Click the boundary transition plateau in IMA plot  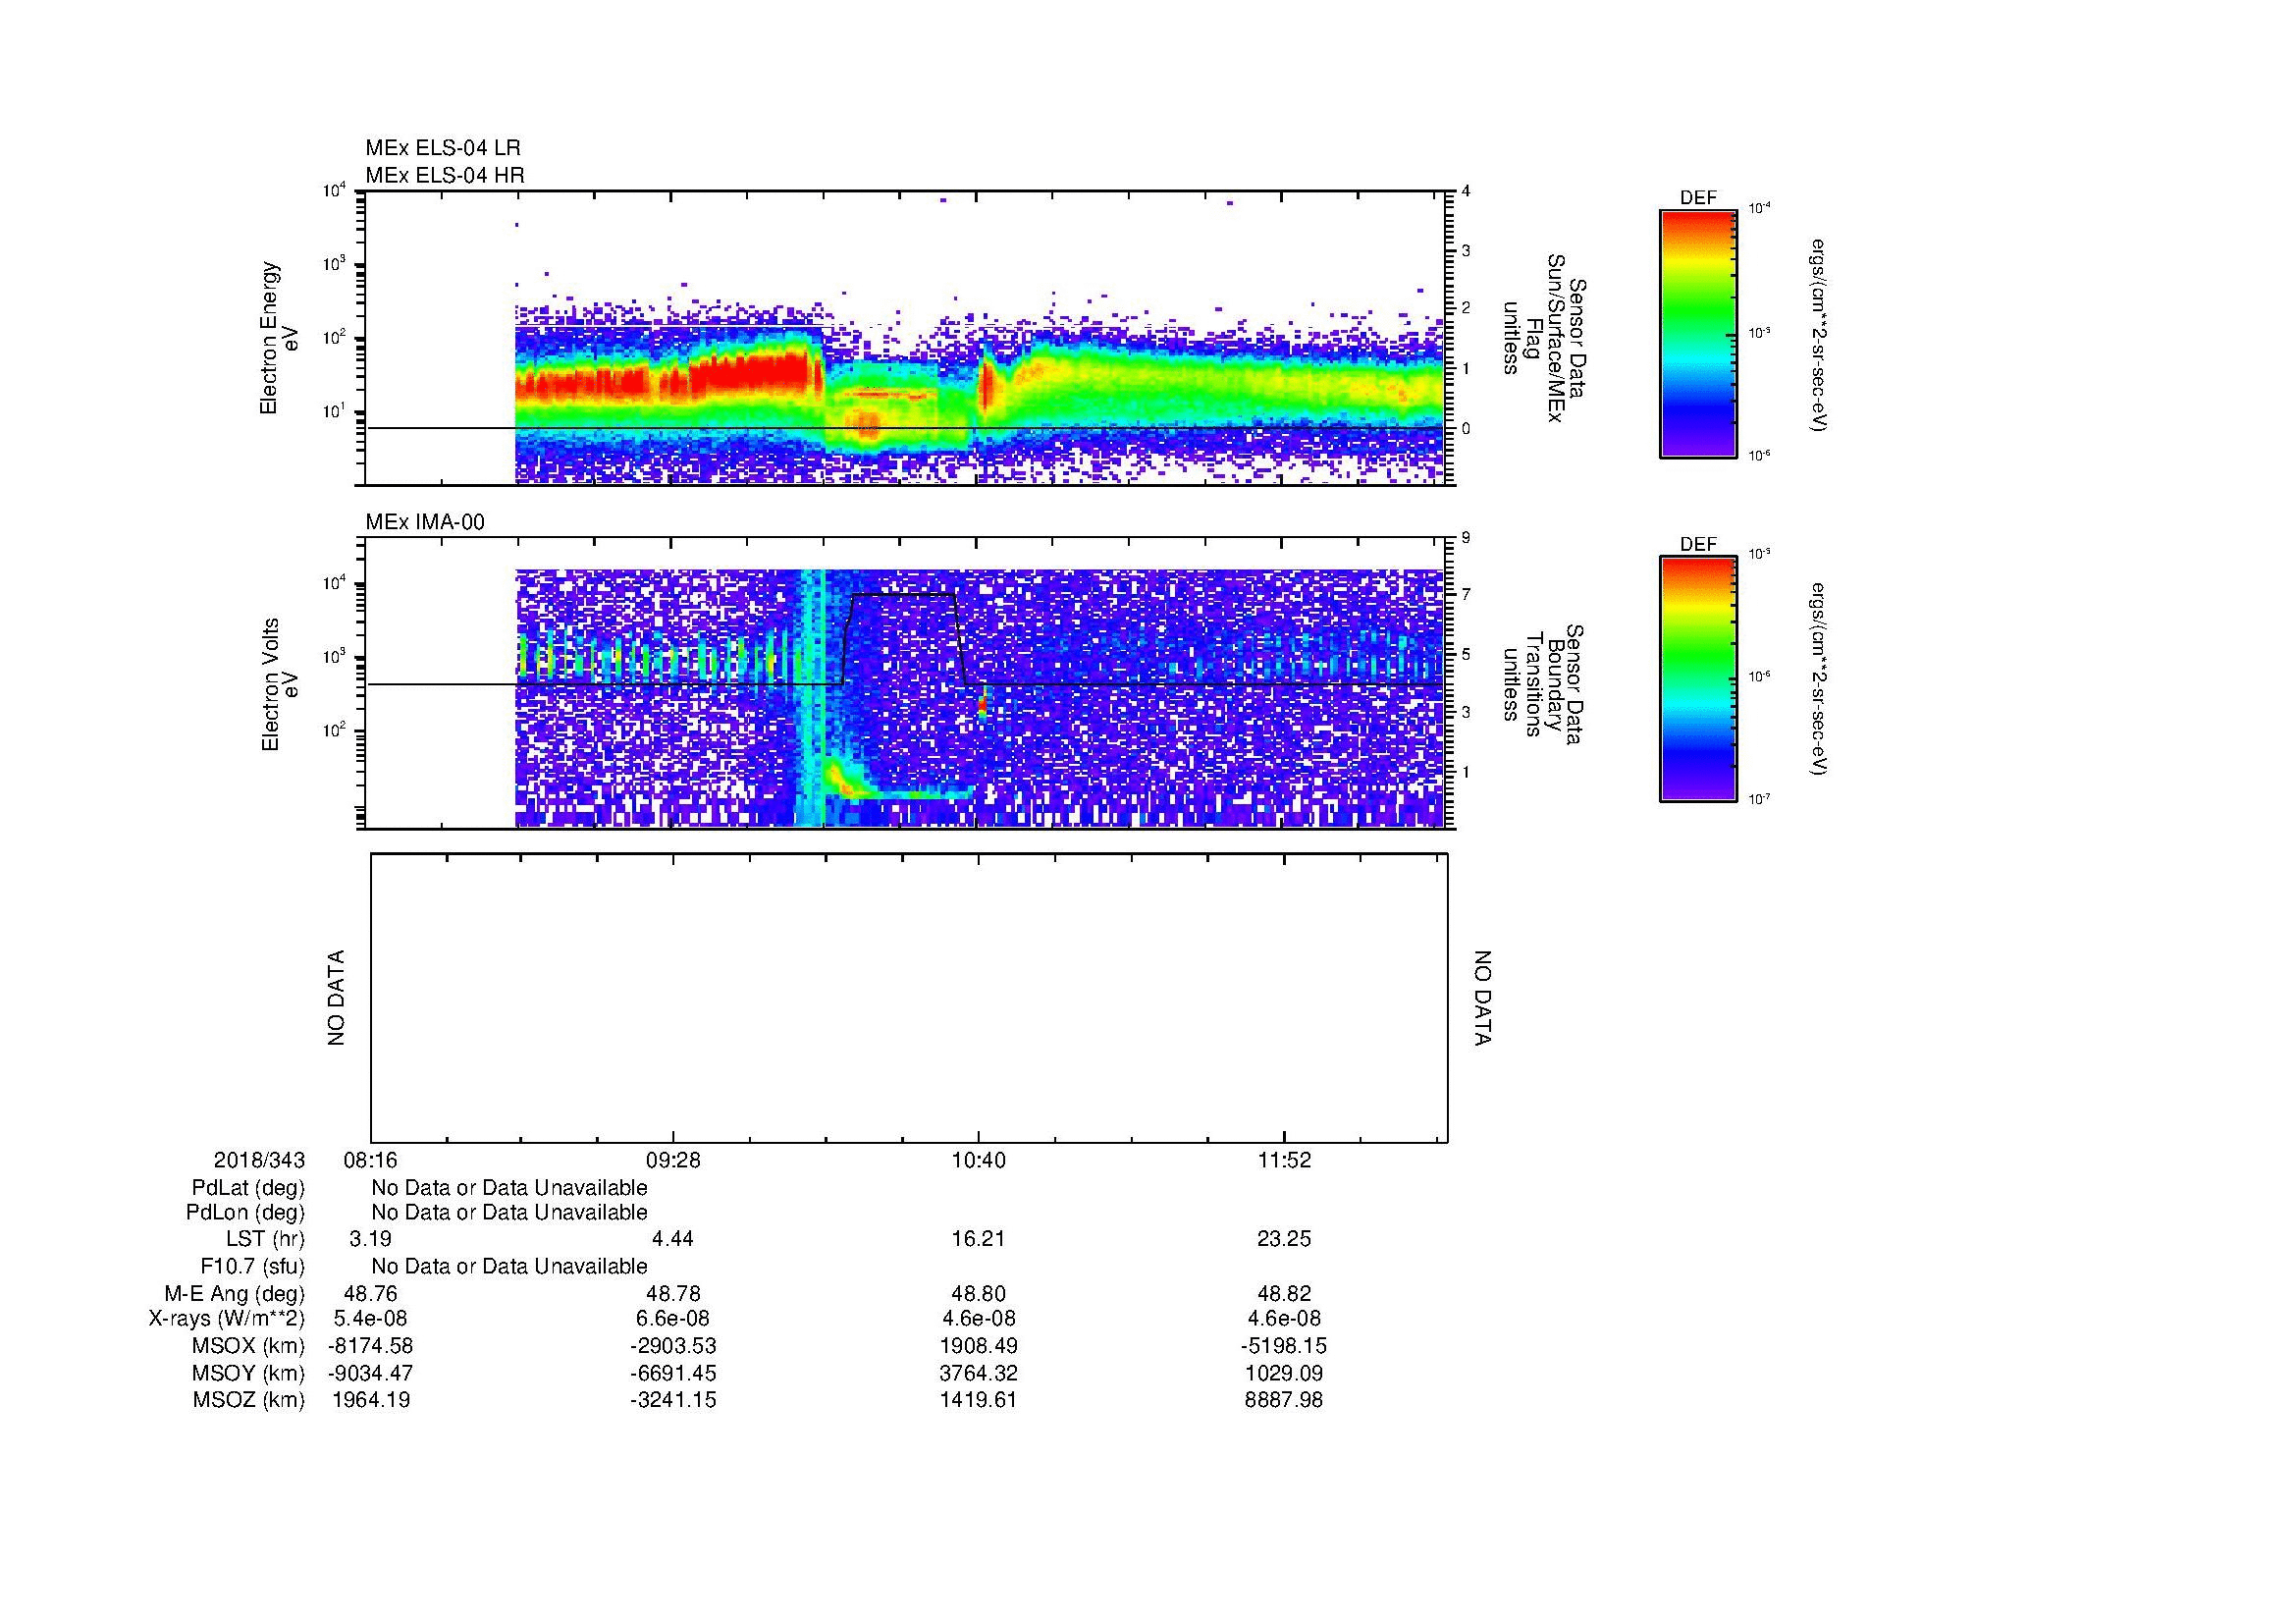(903, 595)
